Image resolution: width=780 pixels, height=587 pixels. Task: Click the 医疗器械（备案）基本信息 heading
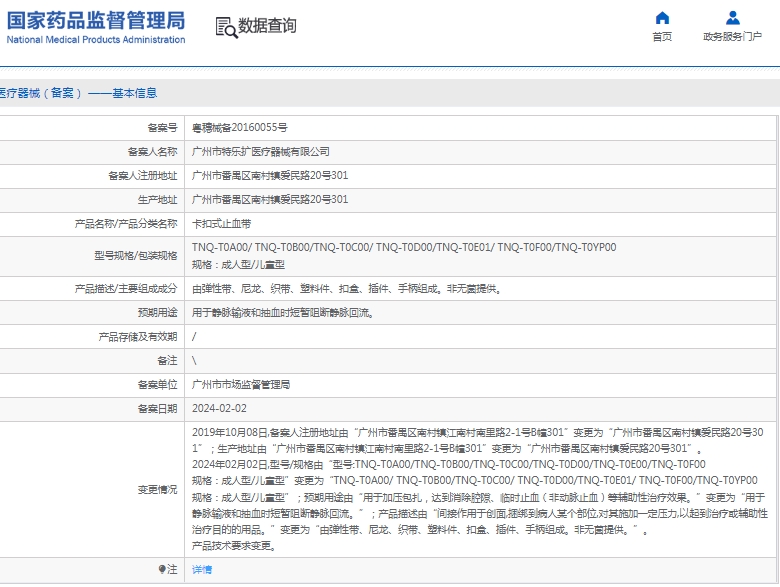(x=78, y=93)
